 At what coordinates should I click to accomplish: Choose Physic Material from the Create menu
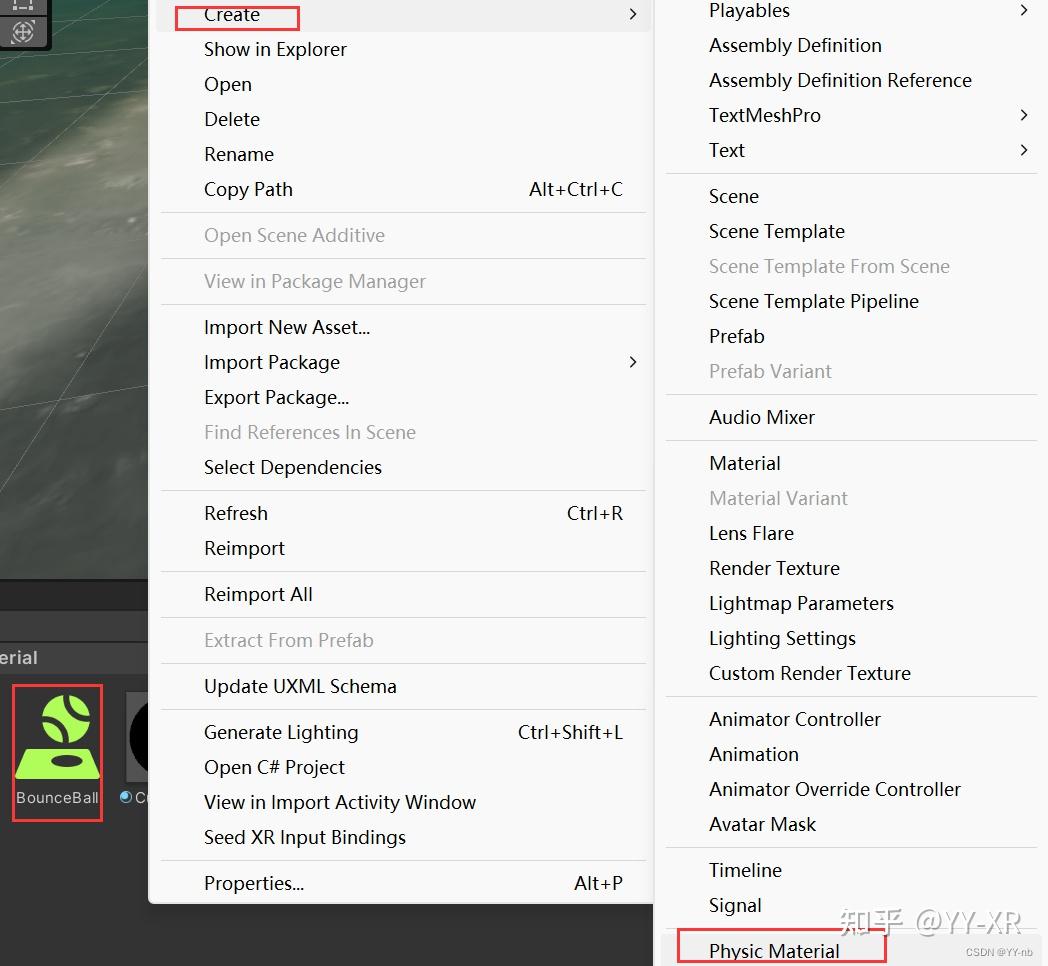(x=773, y=950)
